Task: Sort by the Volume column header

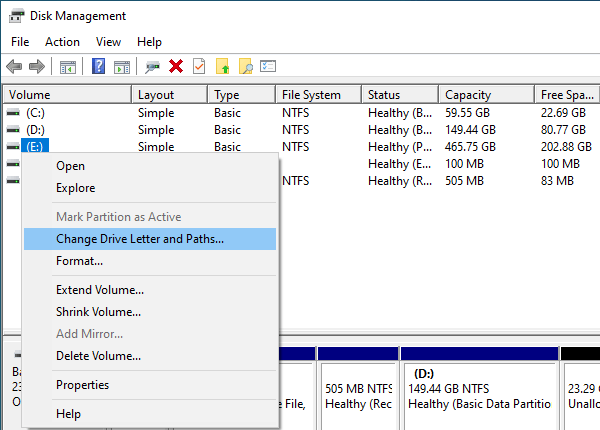Action: (67, 95)
